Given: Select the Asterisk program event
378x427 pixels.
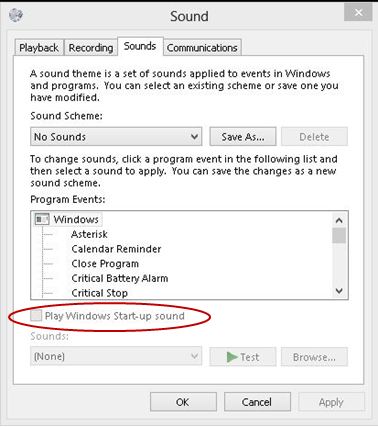Looking at the screenshot, I should tap(89, 234).
